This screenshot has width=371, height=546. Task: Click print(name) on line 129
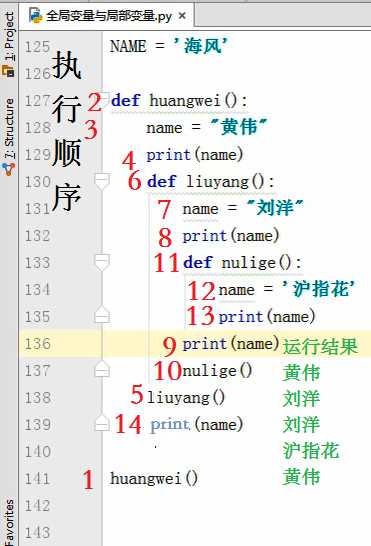point(194,155)
